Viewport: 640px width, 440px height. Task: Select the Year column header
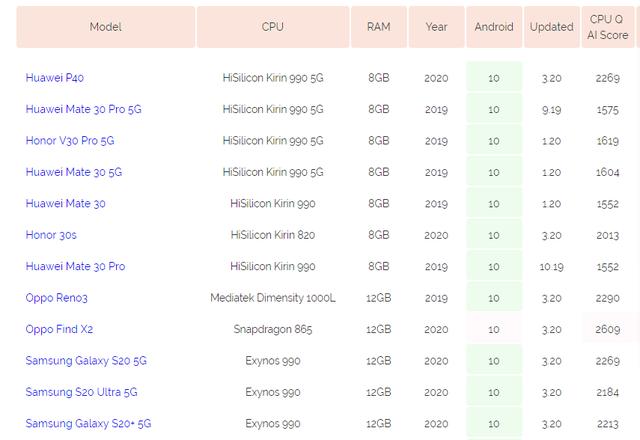point(436,27)
